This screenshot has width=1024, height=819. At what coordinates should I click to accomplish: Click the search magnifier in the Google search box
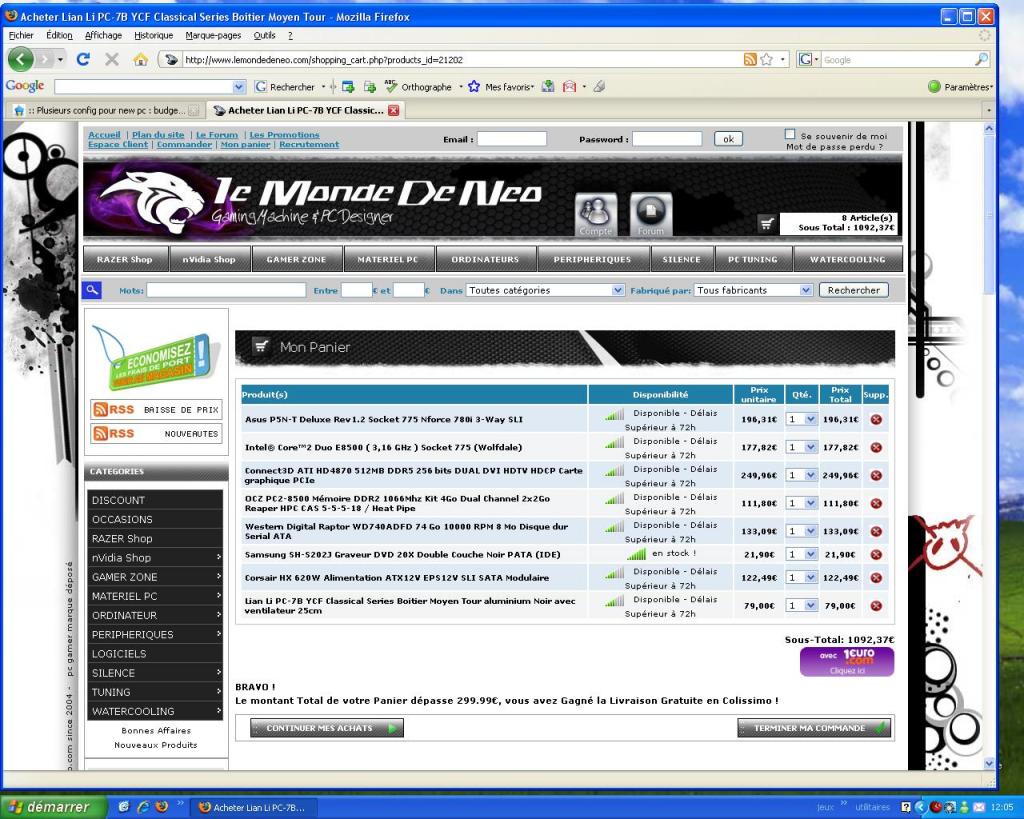point(982,59)
